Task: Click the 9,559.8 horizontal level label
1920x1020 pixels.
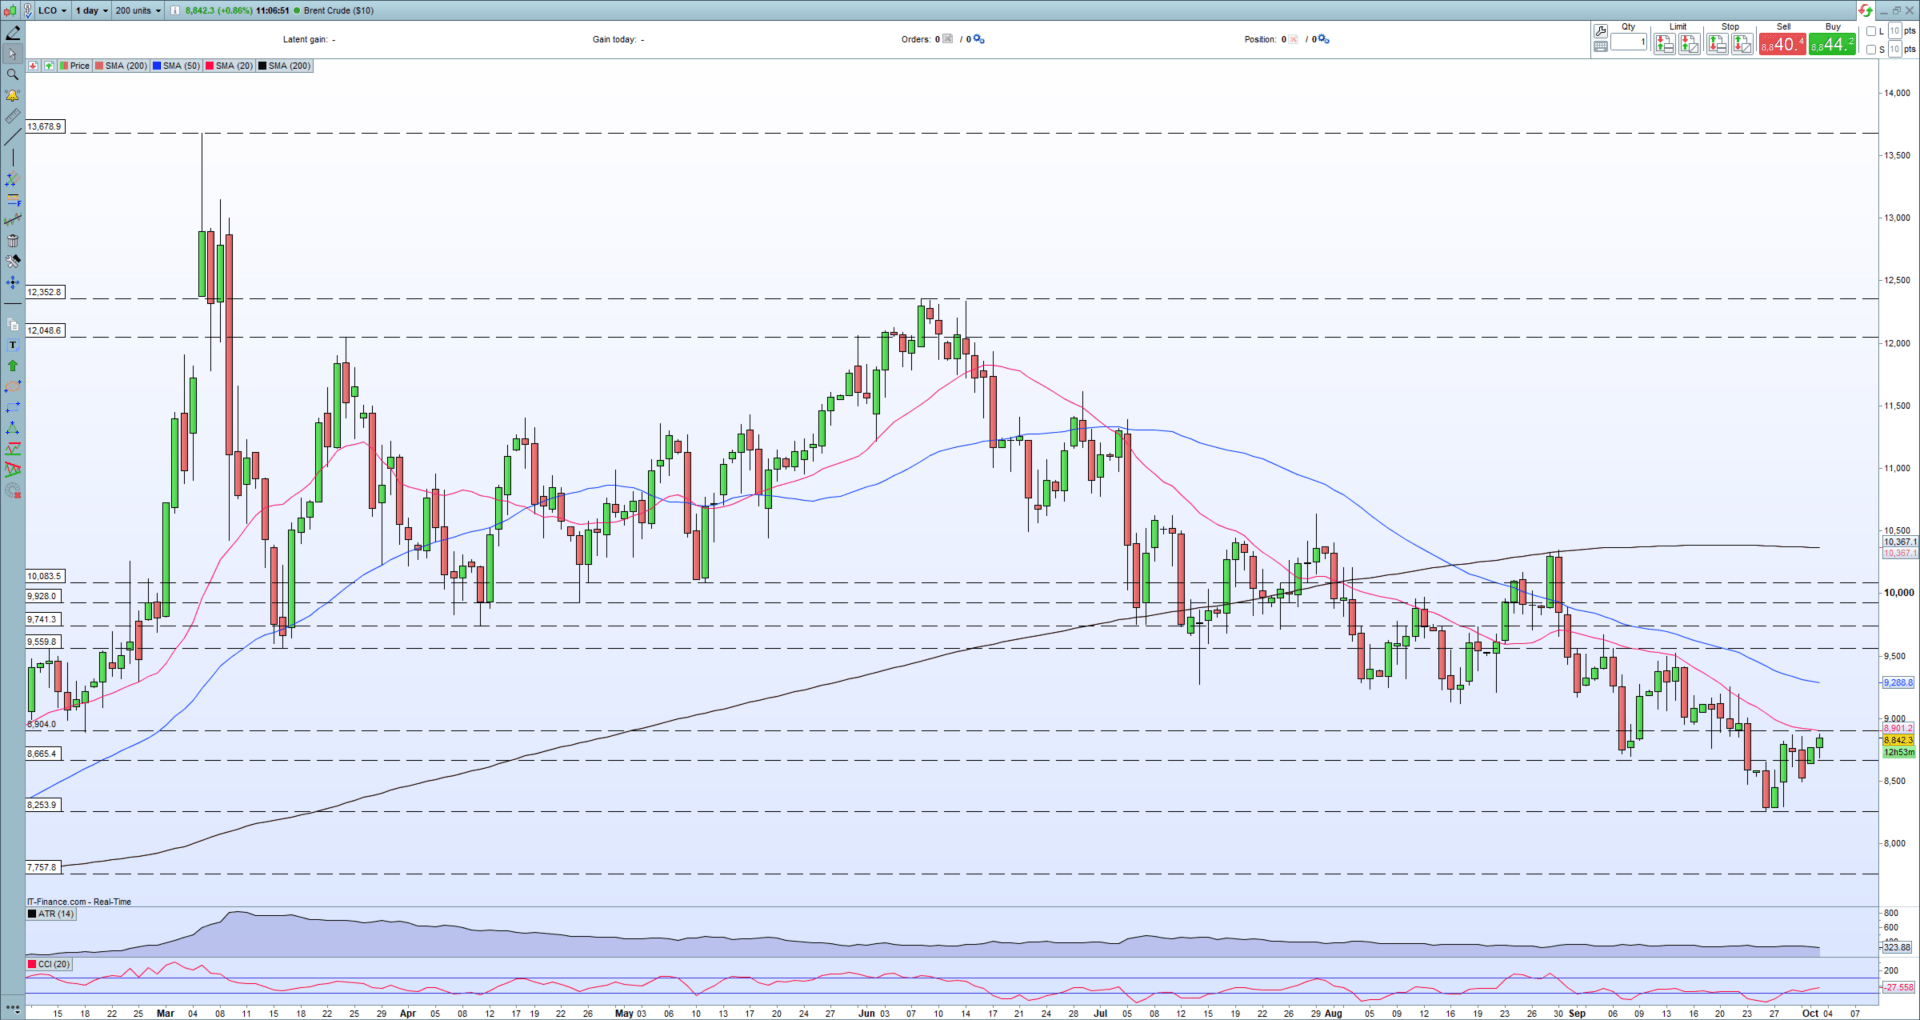Action: click(42, 642)
